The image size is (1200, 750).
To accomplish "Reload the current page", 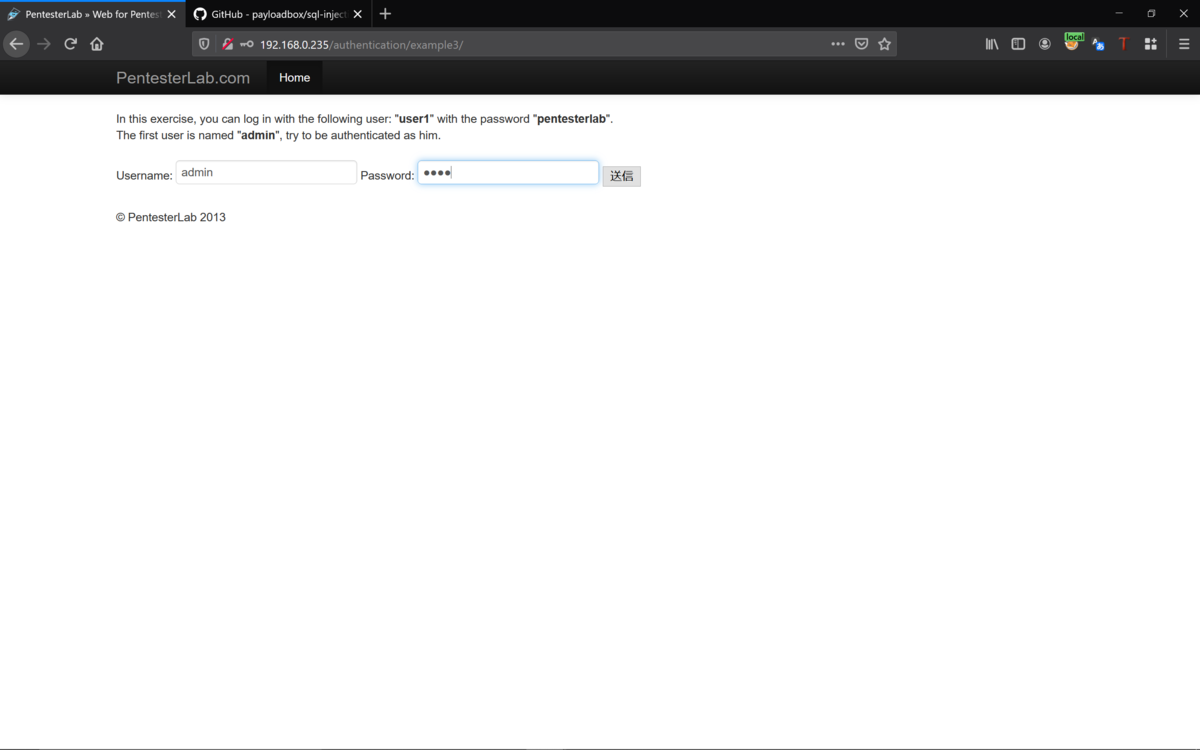I will pyautogui.click(x=70, y=44).
